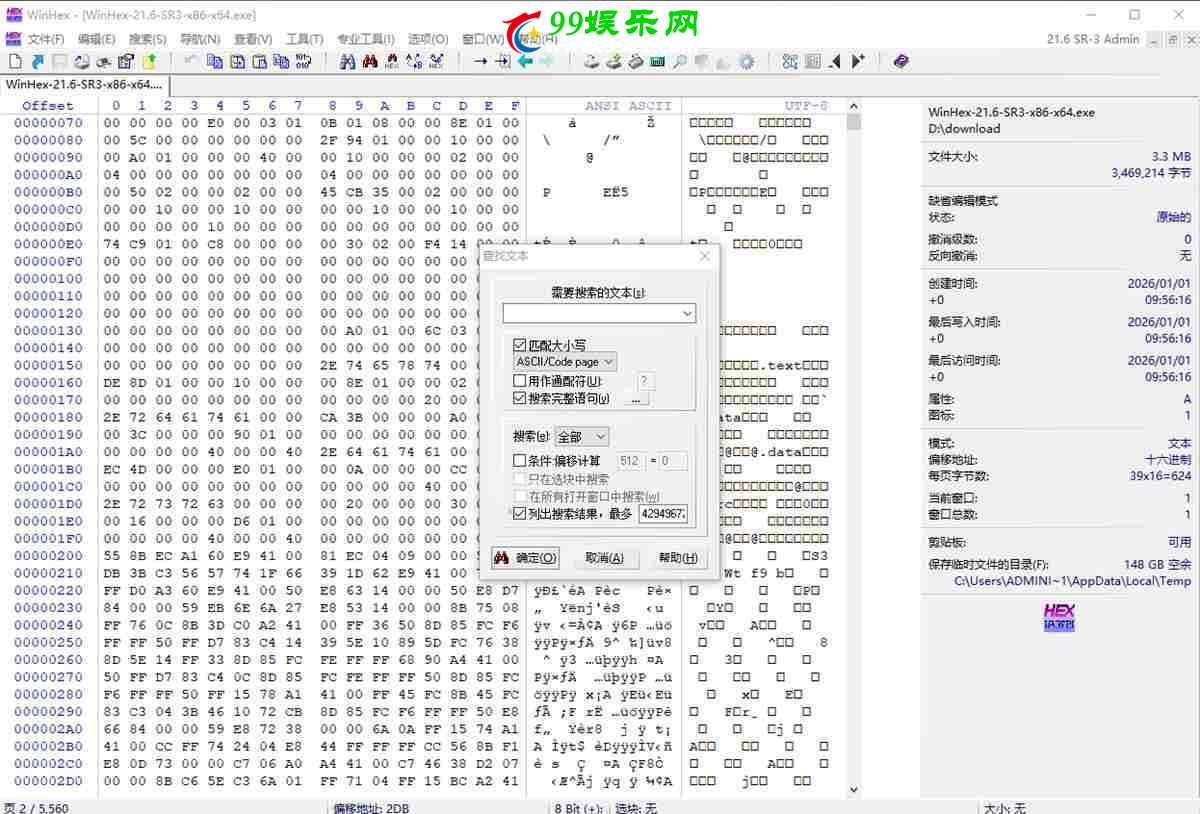This screenshot has width=1200, height=814.
Task: Disable the 列出搜索结果 list results checkbox
Action: tap(520, 513)
